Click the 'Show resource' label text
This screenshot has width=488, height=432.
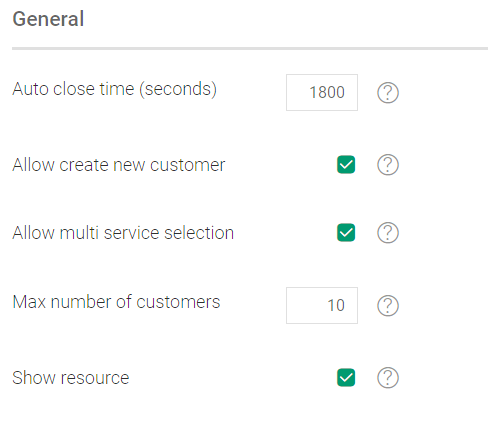point(71,378)
